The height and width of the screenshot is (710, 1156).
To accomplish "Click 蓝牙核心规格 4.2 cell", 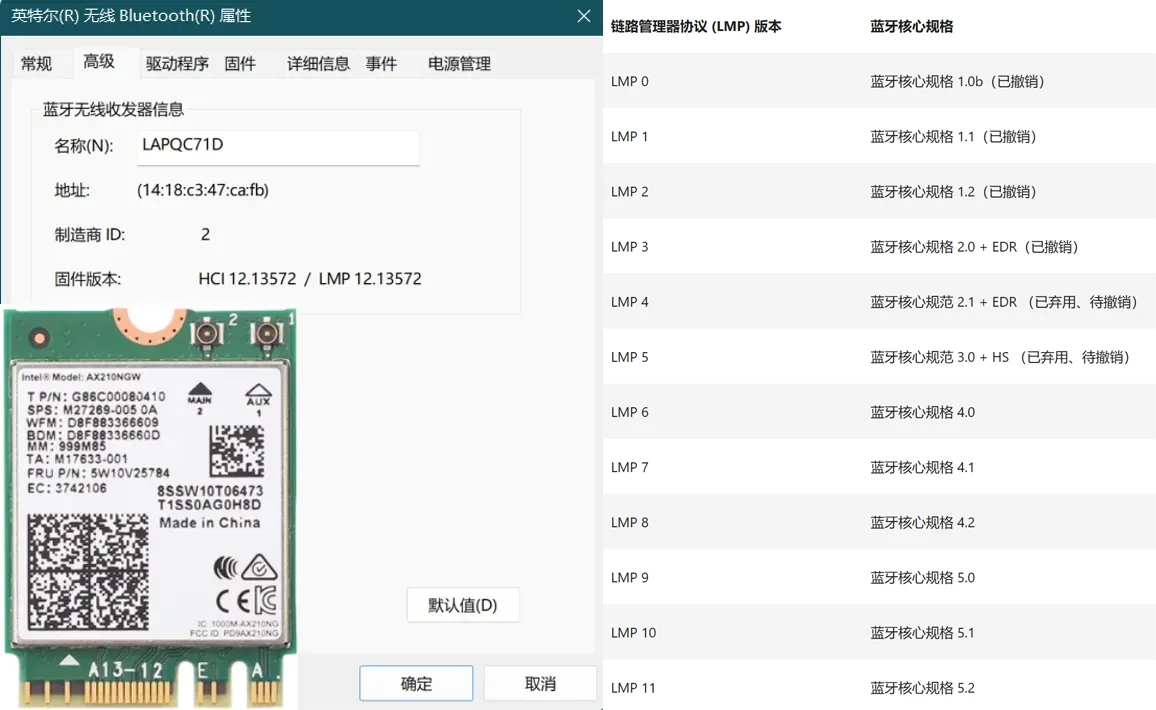I will coord(922,523).
